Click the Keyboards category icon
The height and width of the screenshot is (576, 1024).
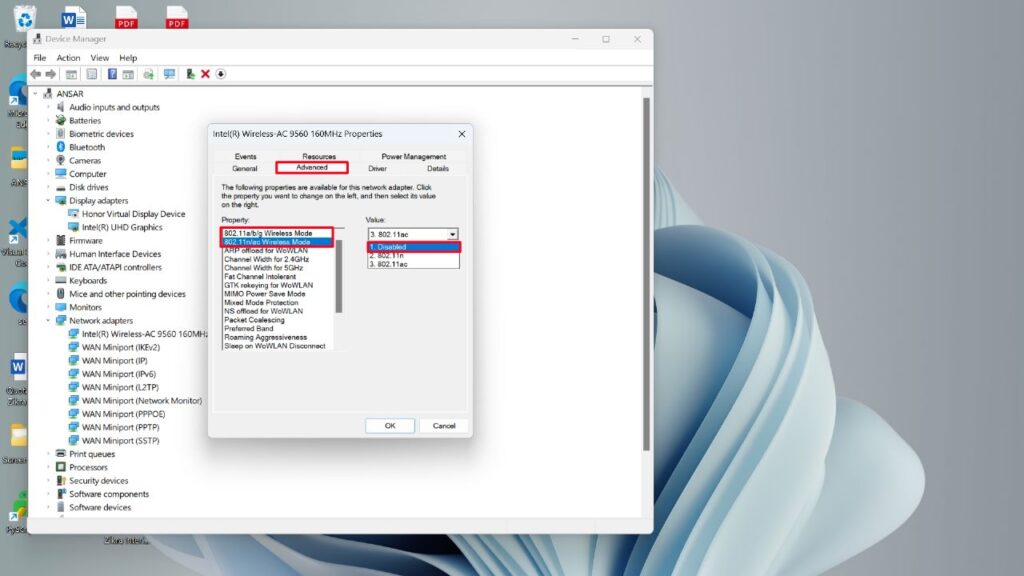tap(61, 280)
